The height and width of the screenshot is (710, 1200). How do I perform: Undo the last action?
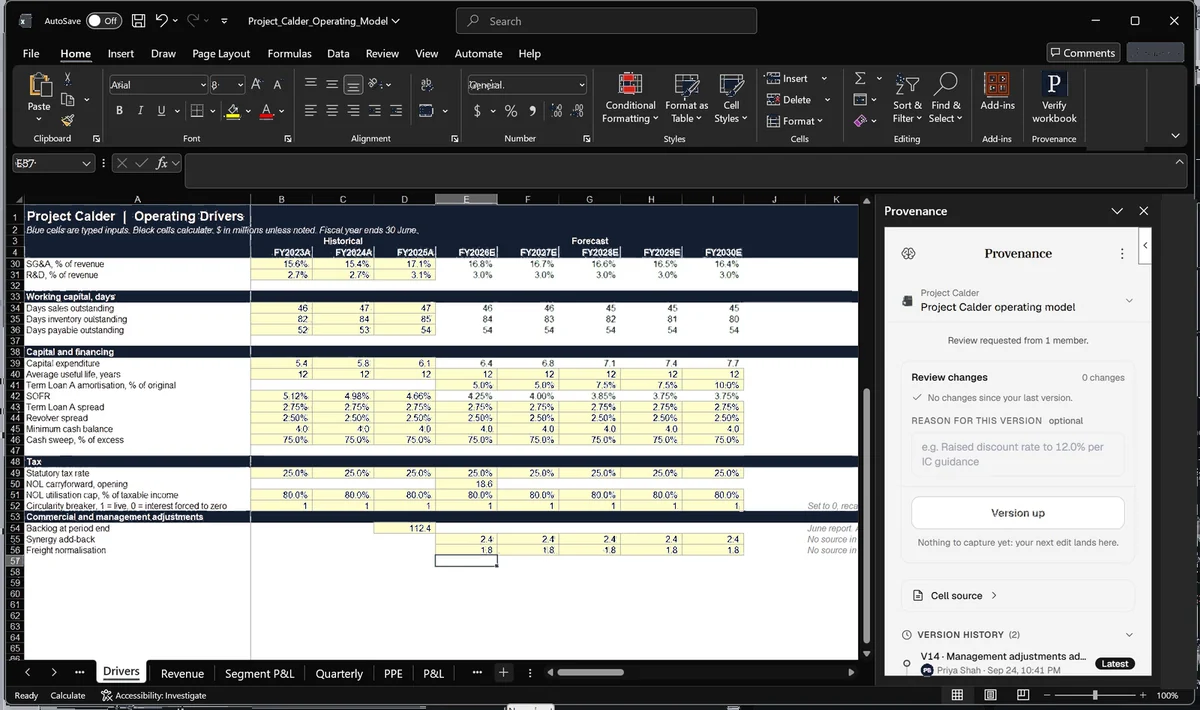pyautogui.click(x=163, y=20)
